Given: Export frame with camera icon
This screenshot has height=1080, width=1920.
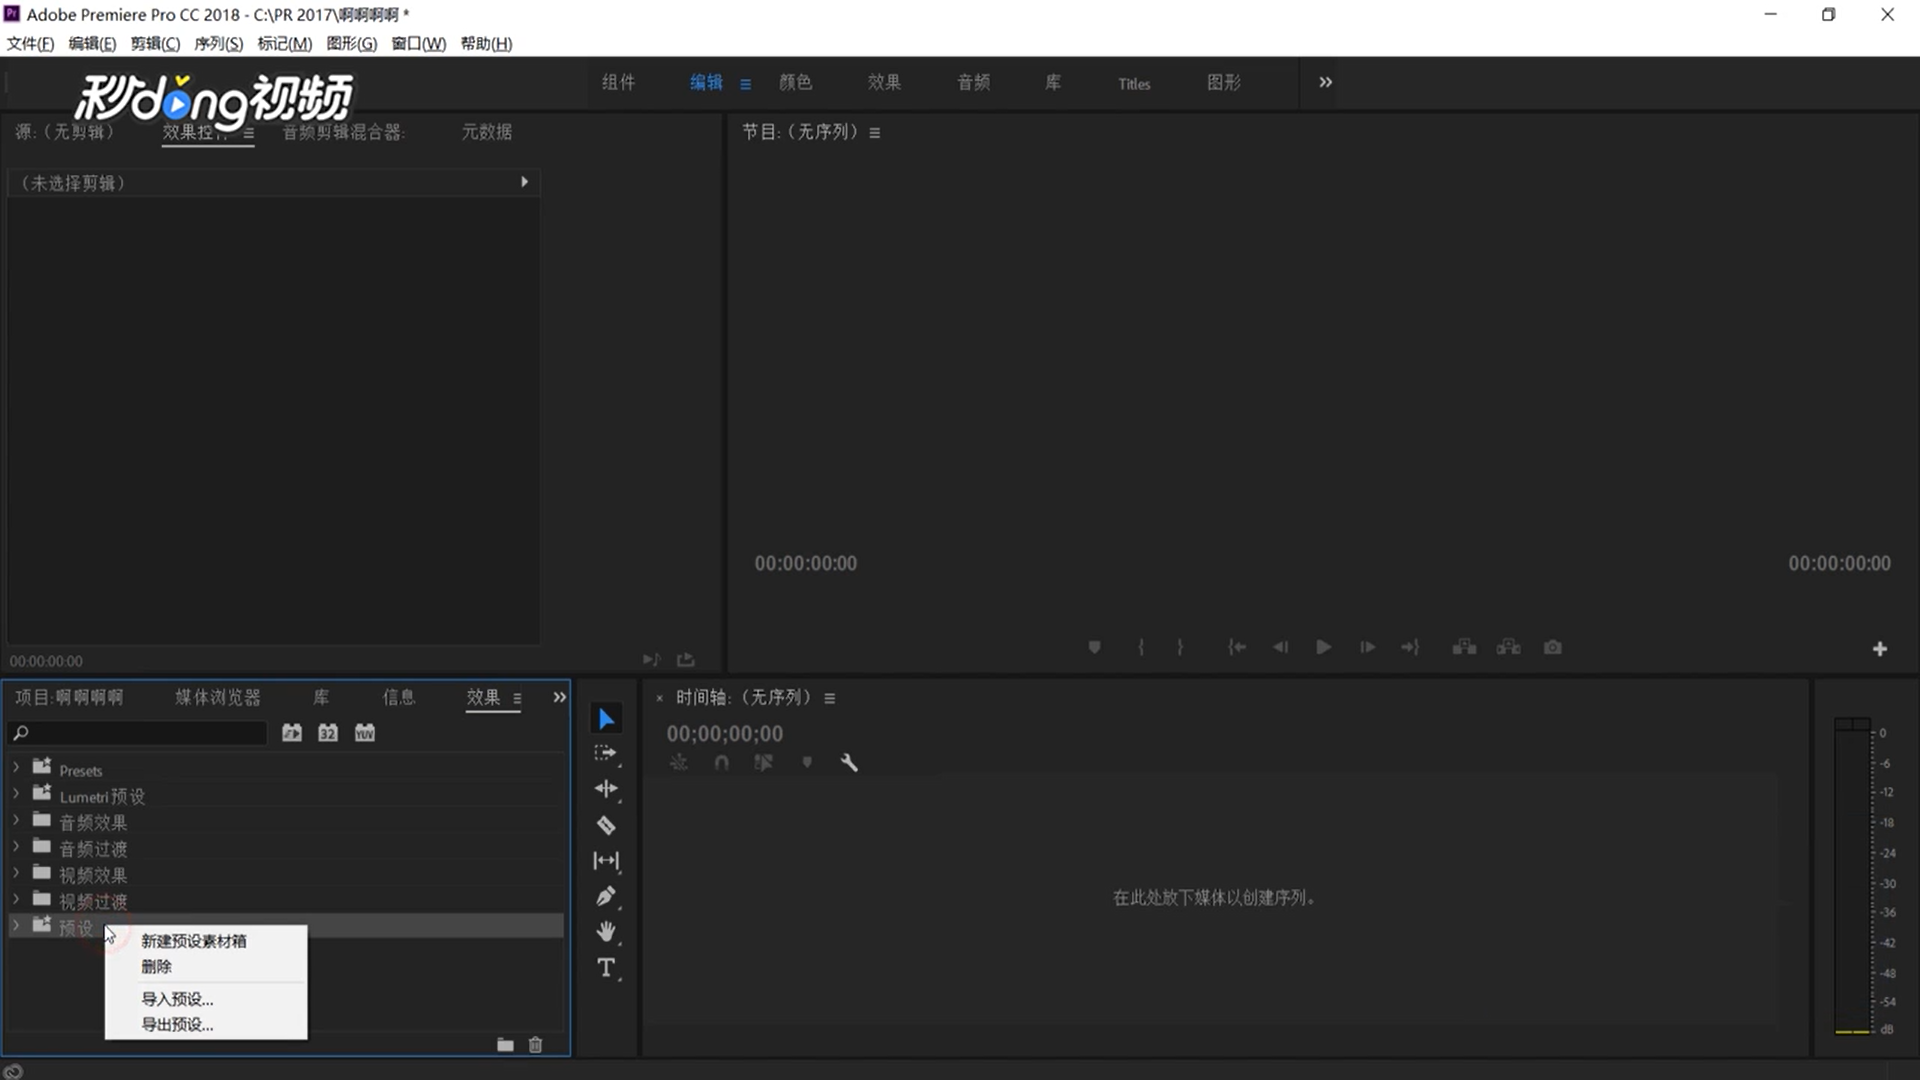Looking at the screenshot, I should pyautogui.click(x=1552, y=647).
